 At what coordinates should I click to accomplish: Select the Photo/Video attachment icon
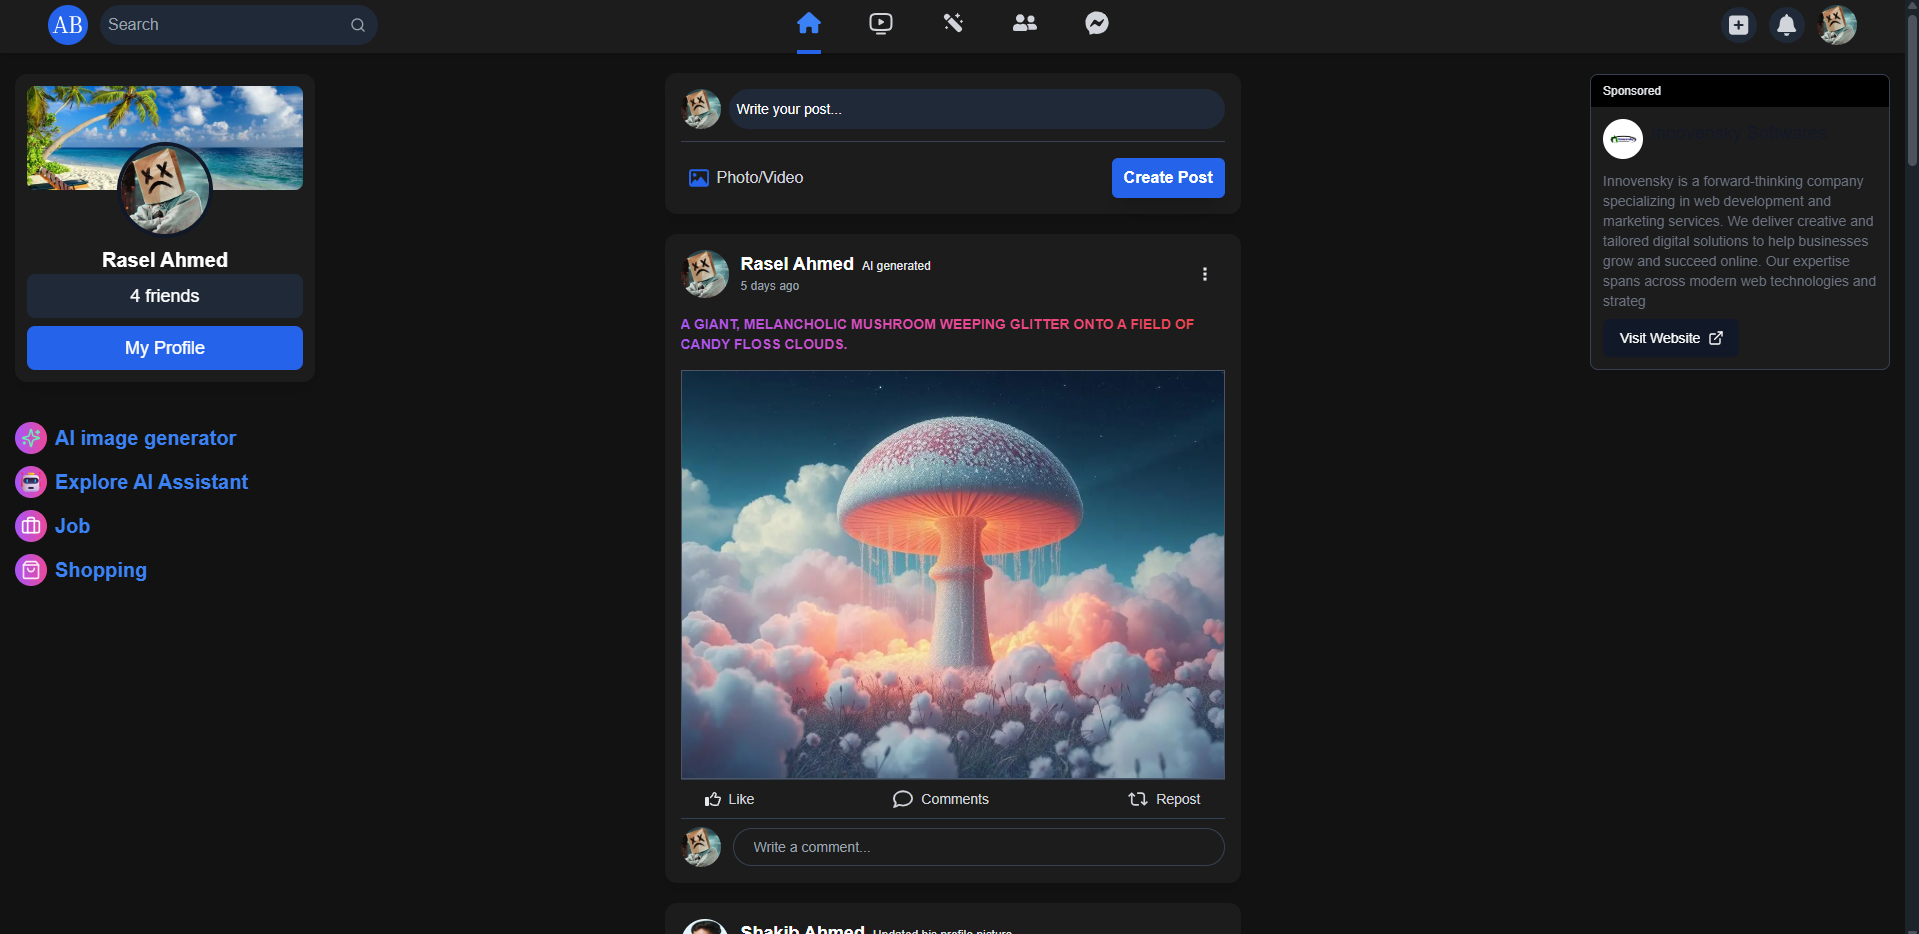[x=698, y=177]
